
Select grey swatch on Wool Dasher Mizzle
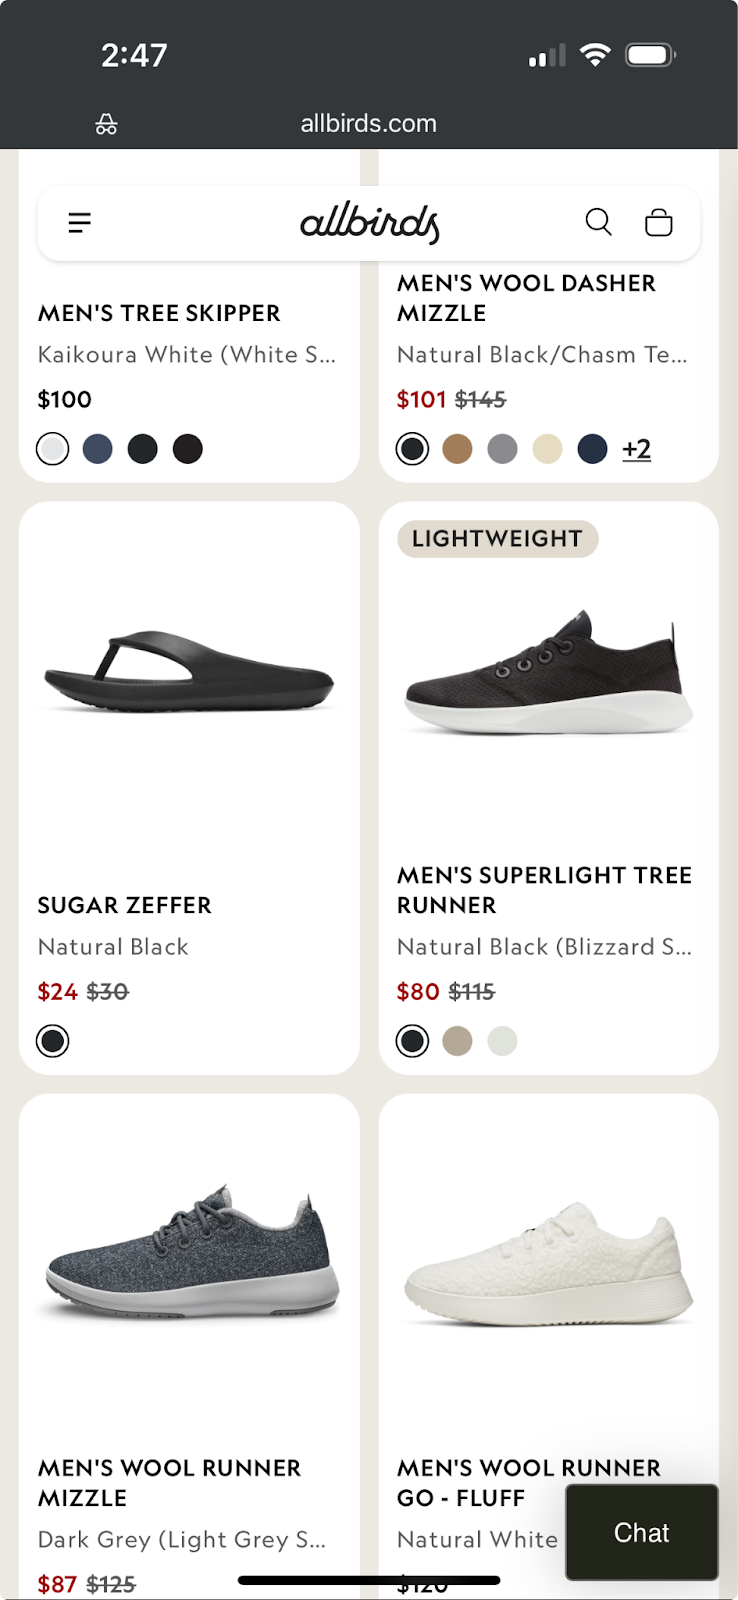(503, 449)
